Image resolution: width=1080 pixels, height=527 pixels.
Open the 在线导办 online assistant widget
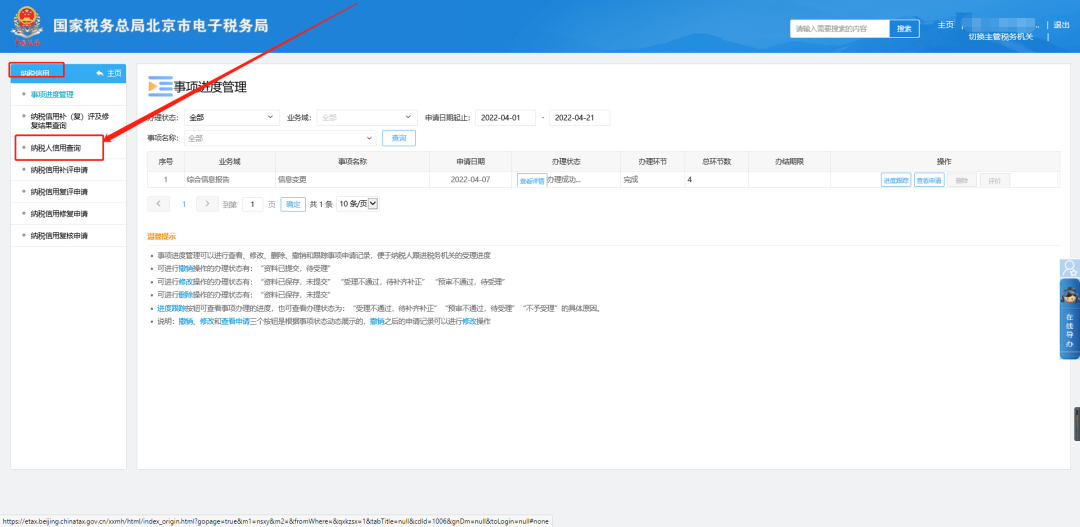1069,318
